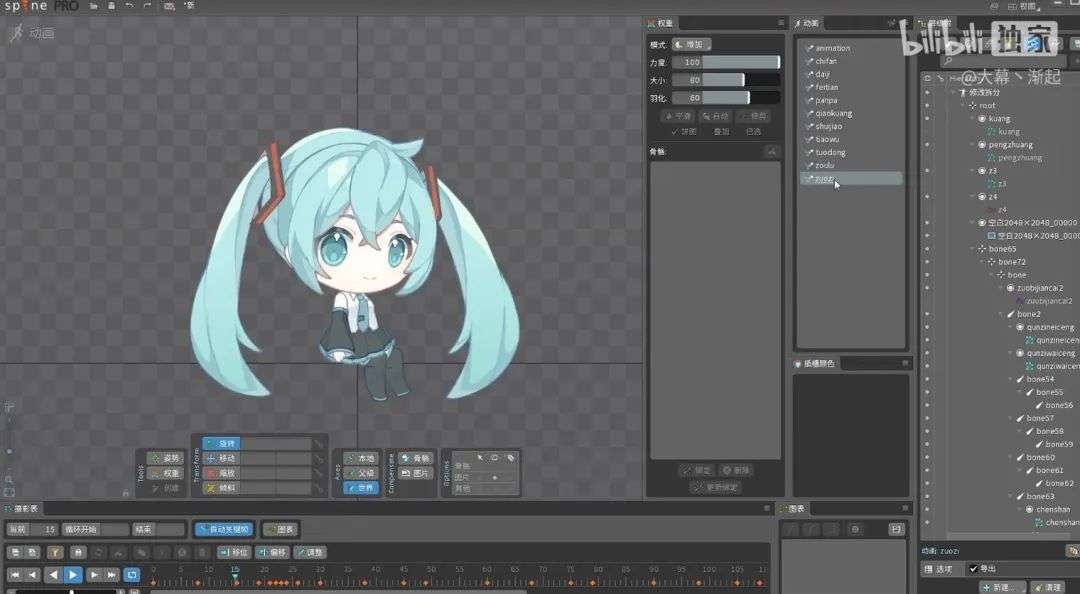Screen dimensions: 1080x594
Task: Switch to the Dopesheet (摄影表) tab
Action: click(21, 509)
